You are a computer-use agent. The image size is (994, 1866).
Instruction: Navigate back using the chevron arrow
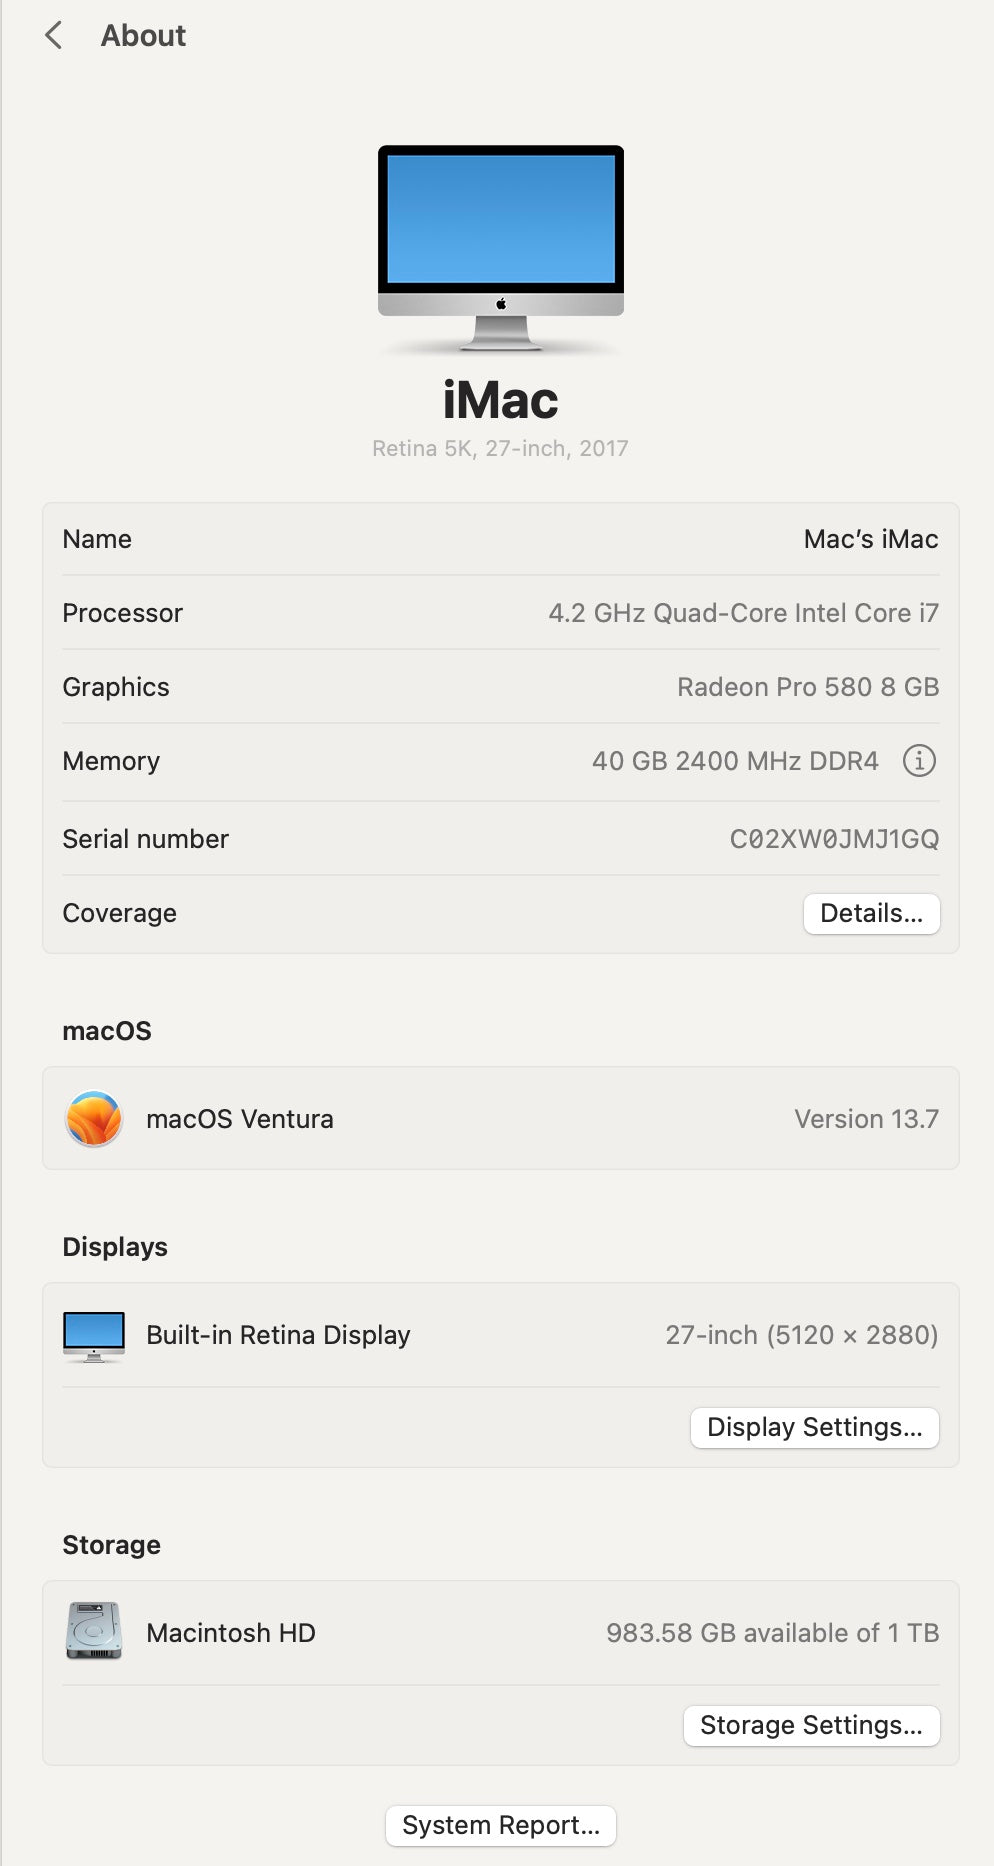(52, 35)
